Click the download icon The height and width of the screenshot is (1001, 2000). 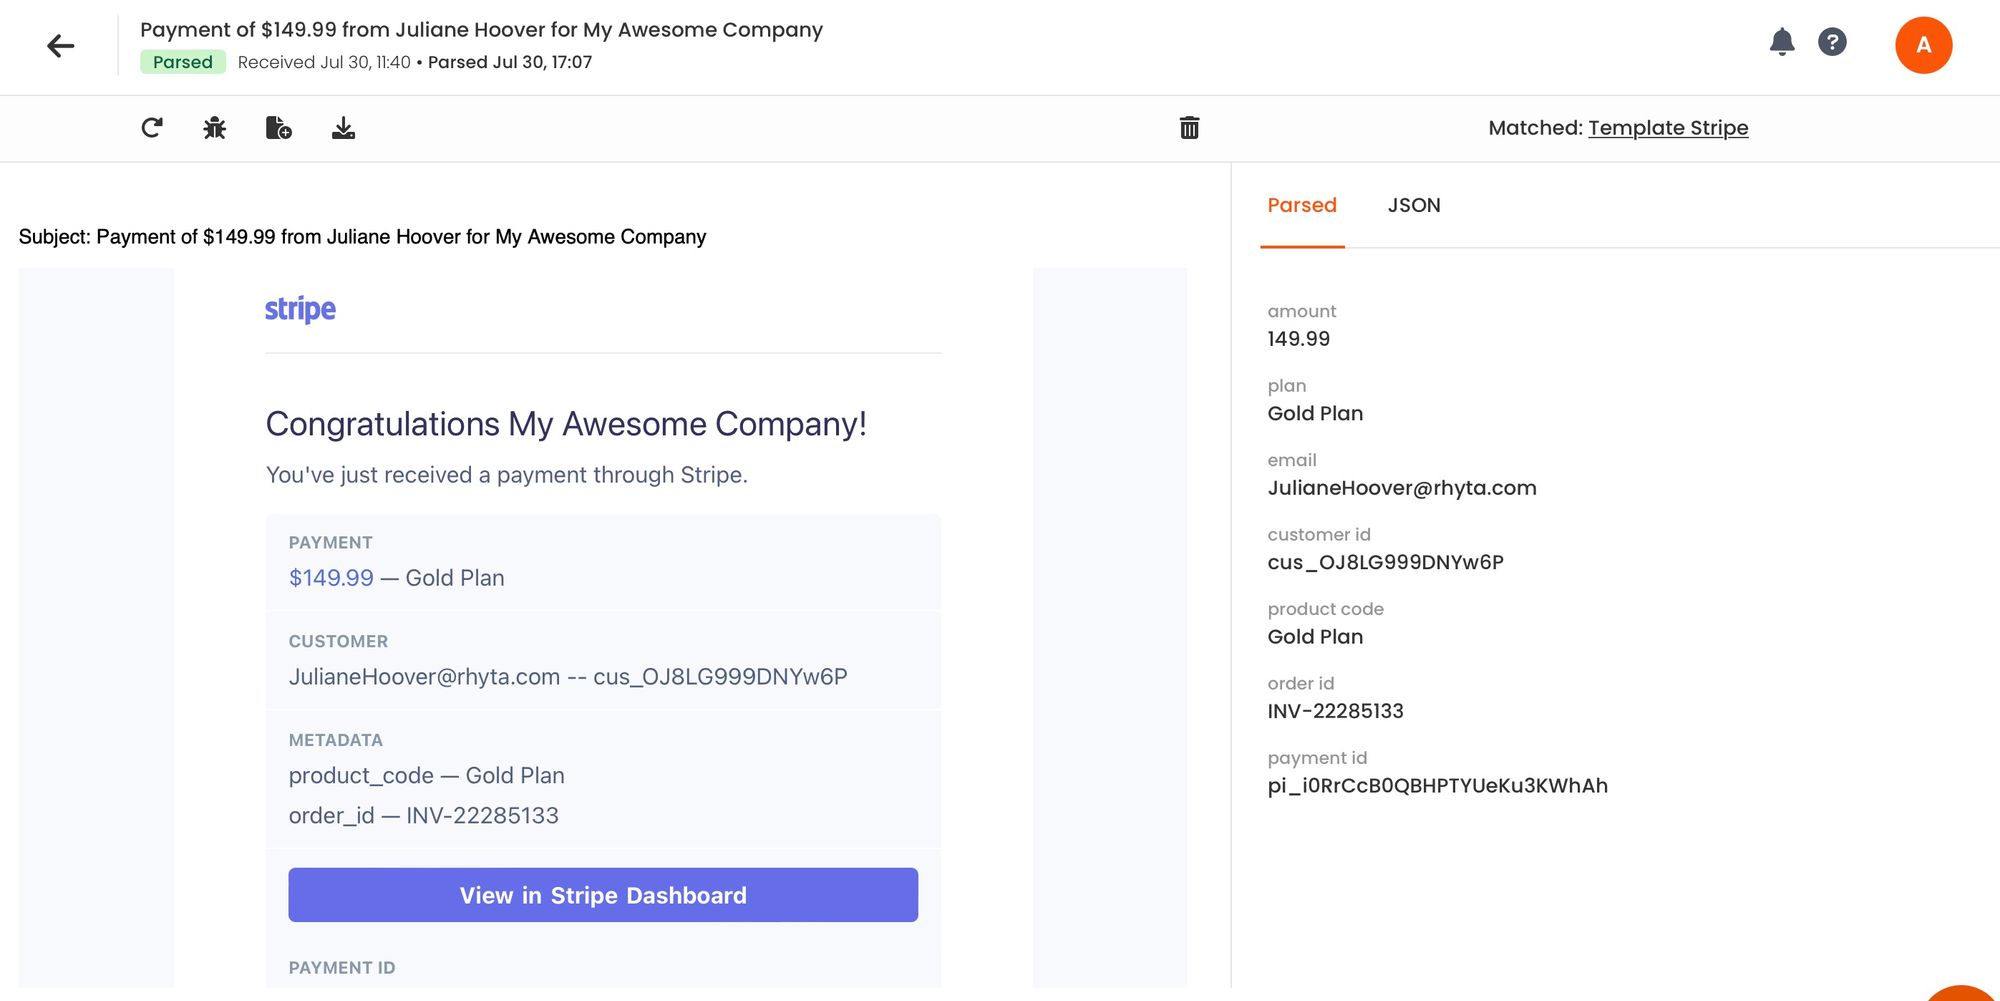pyautogui.click(x=343, y=128)
